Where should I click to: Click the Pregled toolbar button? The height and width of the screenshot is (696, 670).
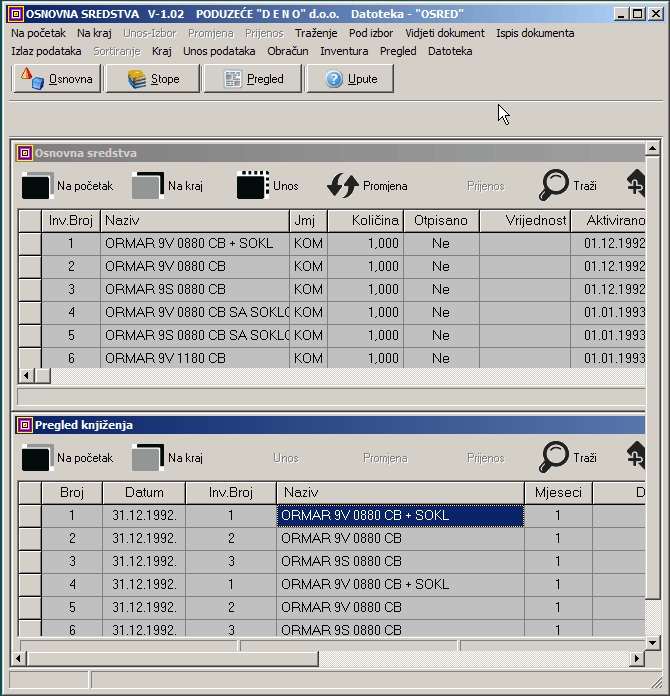click(252, 79)
